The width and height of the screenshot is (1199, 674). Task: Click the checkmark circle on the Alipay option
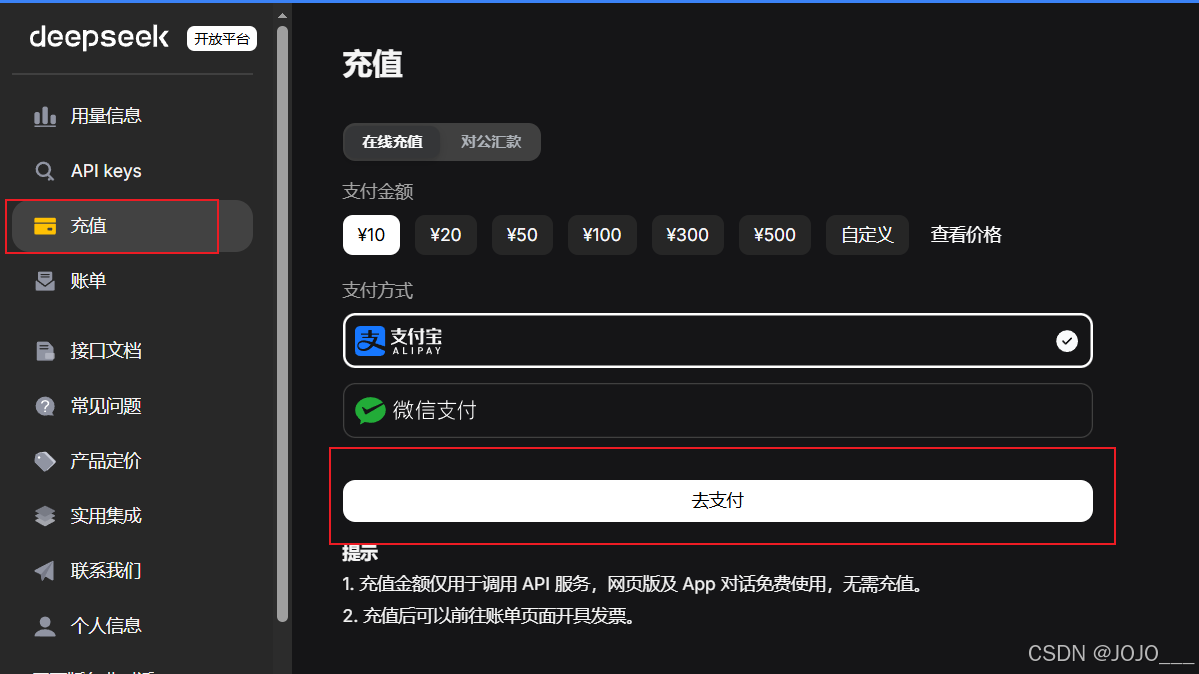pyautogui.click(x=1067, y=341)
